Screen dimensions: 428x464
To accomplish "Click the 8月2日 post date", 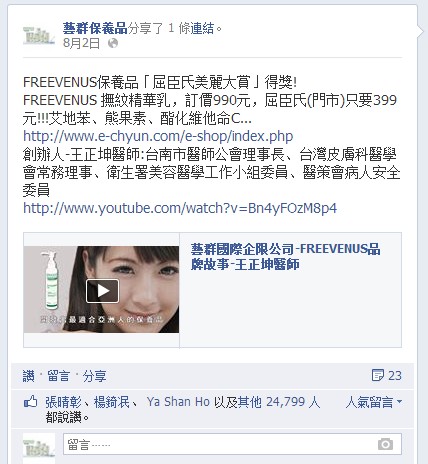I will 81,43.
